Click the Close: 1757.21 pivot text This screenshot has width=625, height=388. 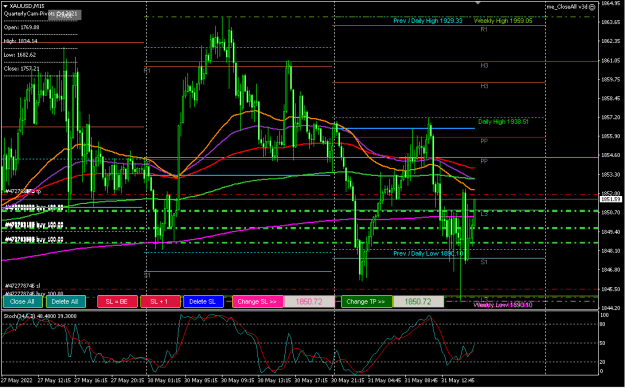point(22,69)
